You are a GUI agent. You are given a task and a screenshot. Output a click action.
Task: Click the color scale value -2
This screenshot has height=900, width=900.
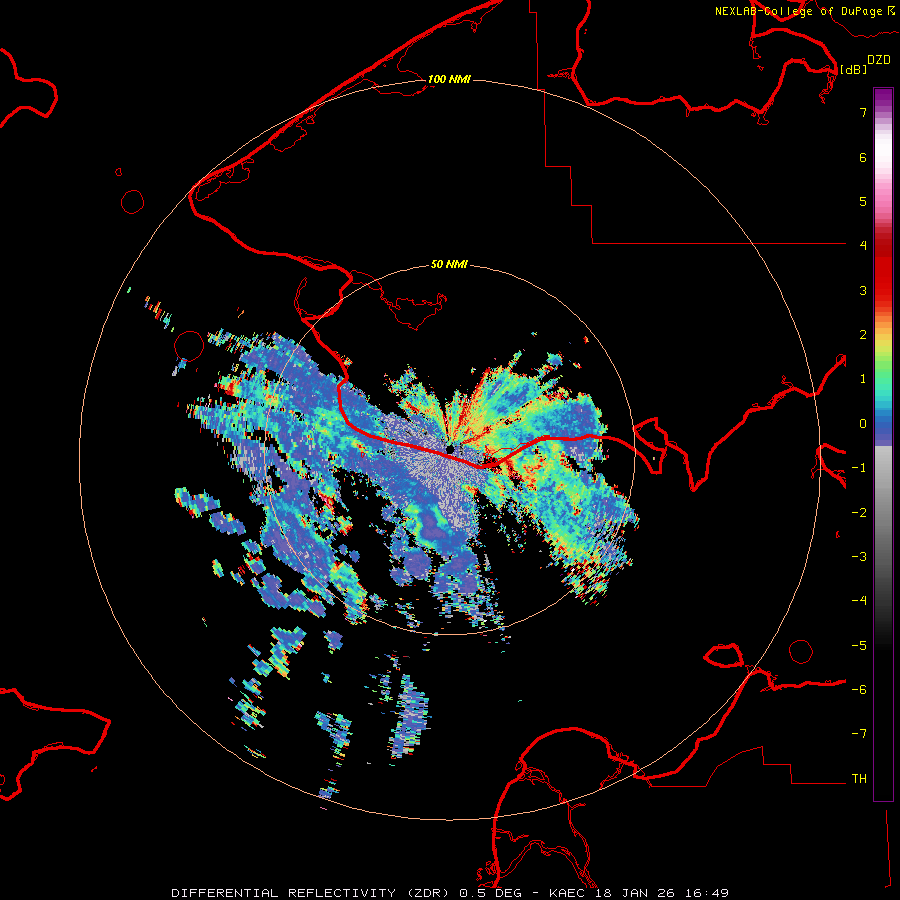(859, 513)
